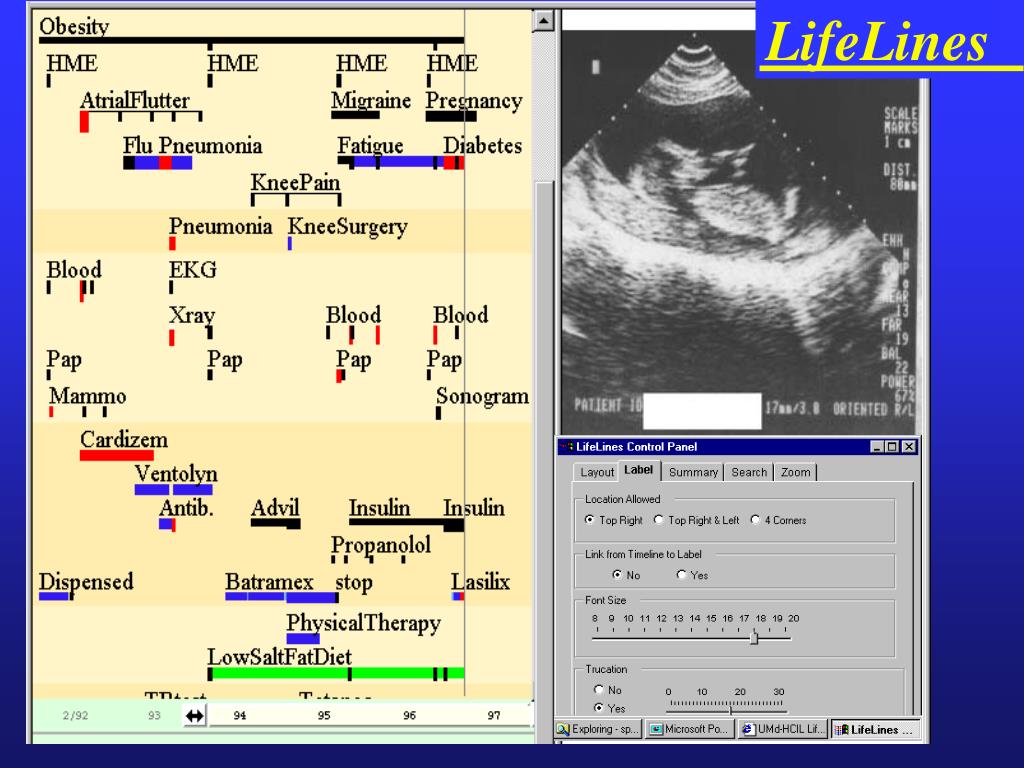Image resolution: width=1024 pixels, height=768 pixels.
Task: Minimize the LifeLines Control Panel window
Action: 877,447
